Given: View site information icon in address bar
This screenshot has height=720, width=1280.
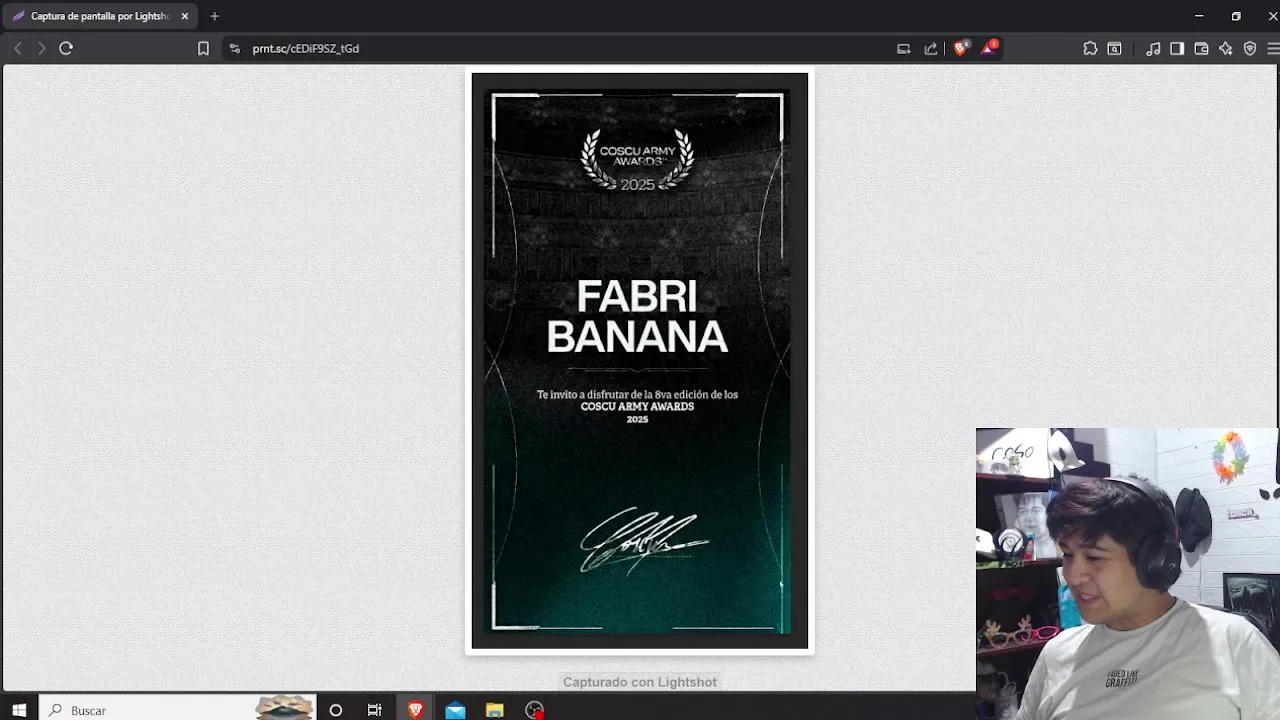Looking at the screenshot, I should tap(234, 48).
